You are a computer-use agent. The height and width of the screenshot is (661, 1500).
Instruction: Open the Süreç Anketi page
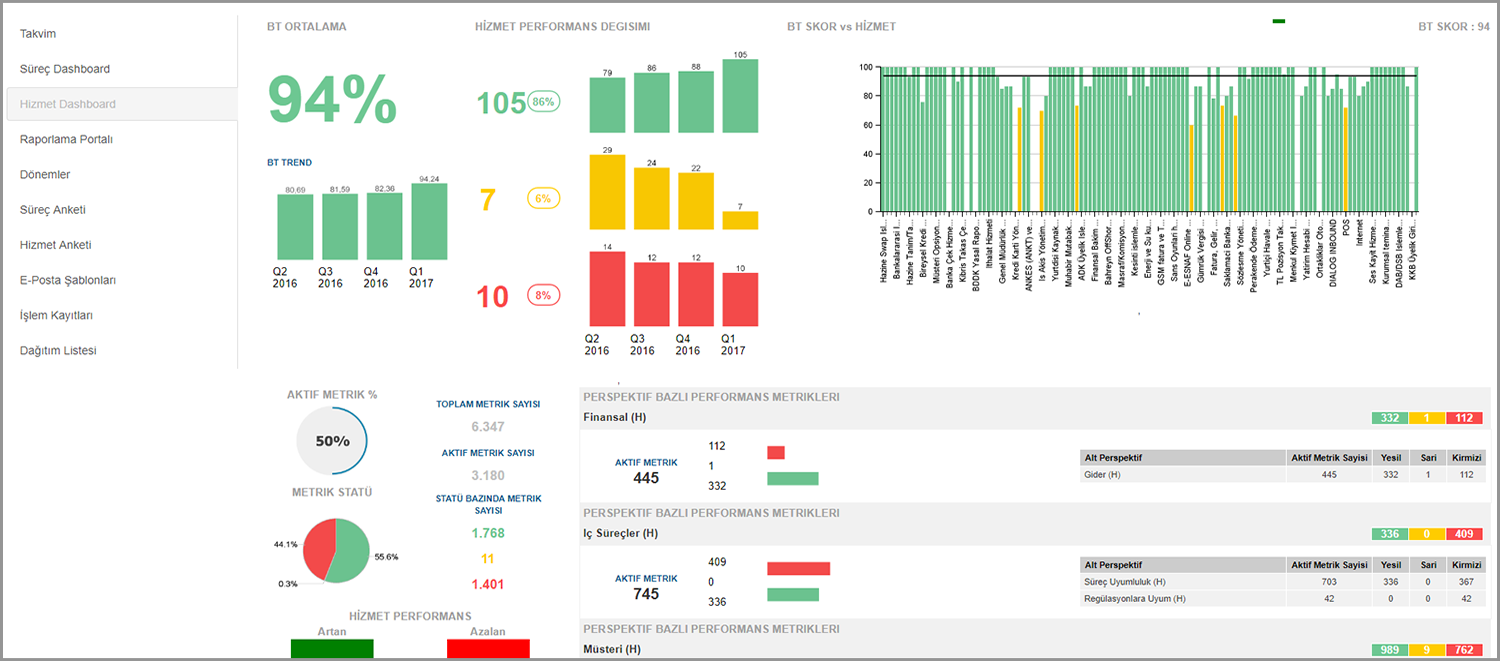53,210
